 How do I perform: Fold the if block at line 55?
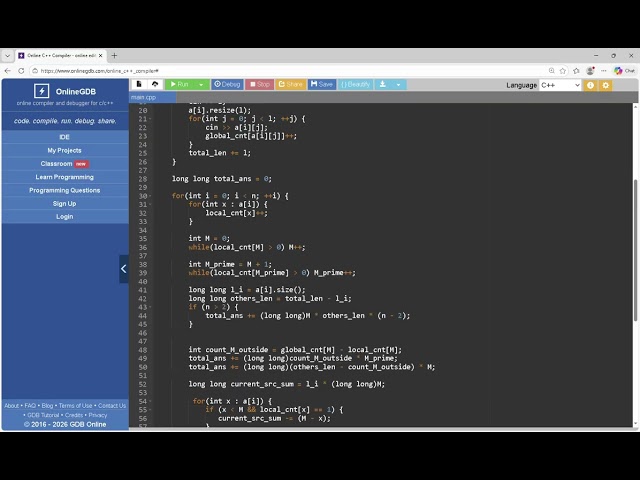tap(150, 410)
